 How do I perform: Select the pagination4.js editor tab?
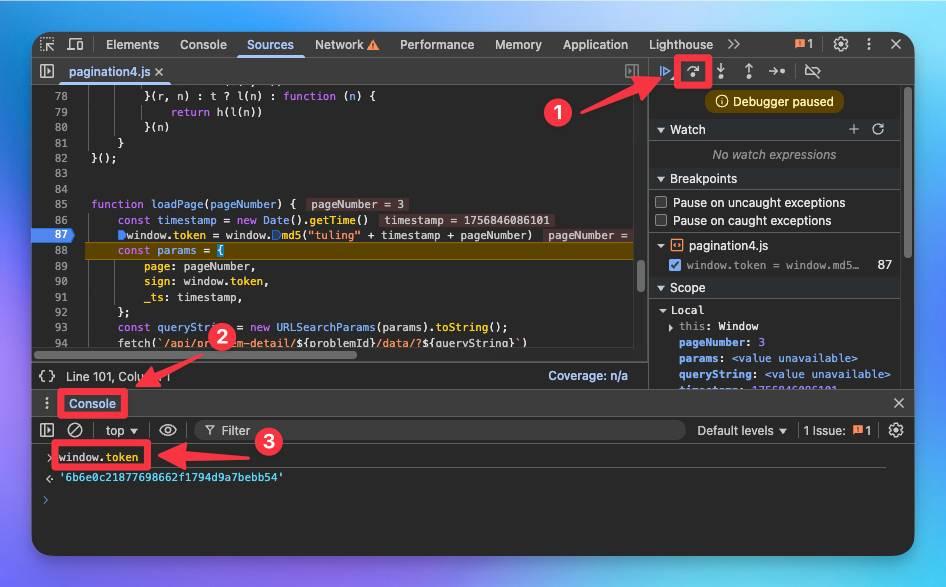point(109,72)
